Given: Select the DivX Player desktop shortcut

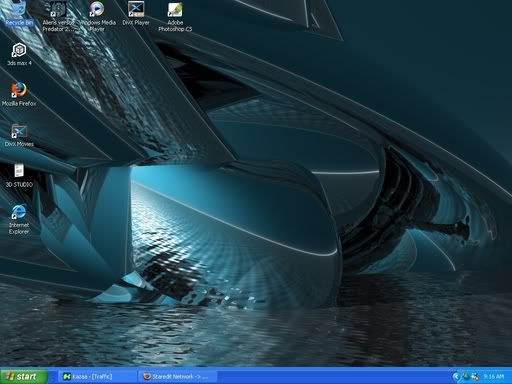Looking at the screenshot, I should pos(136,13).
